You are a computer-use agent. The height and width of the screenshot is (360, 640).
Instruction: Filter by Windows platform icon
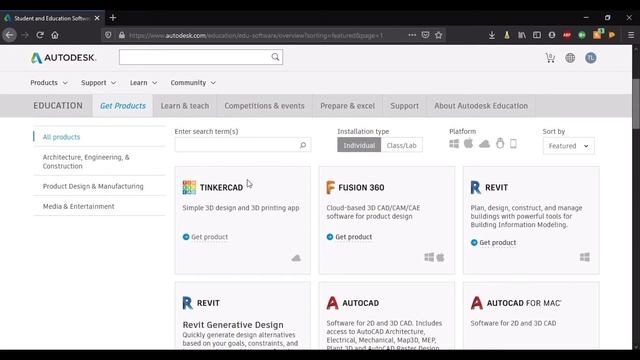454,144
